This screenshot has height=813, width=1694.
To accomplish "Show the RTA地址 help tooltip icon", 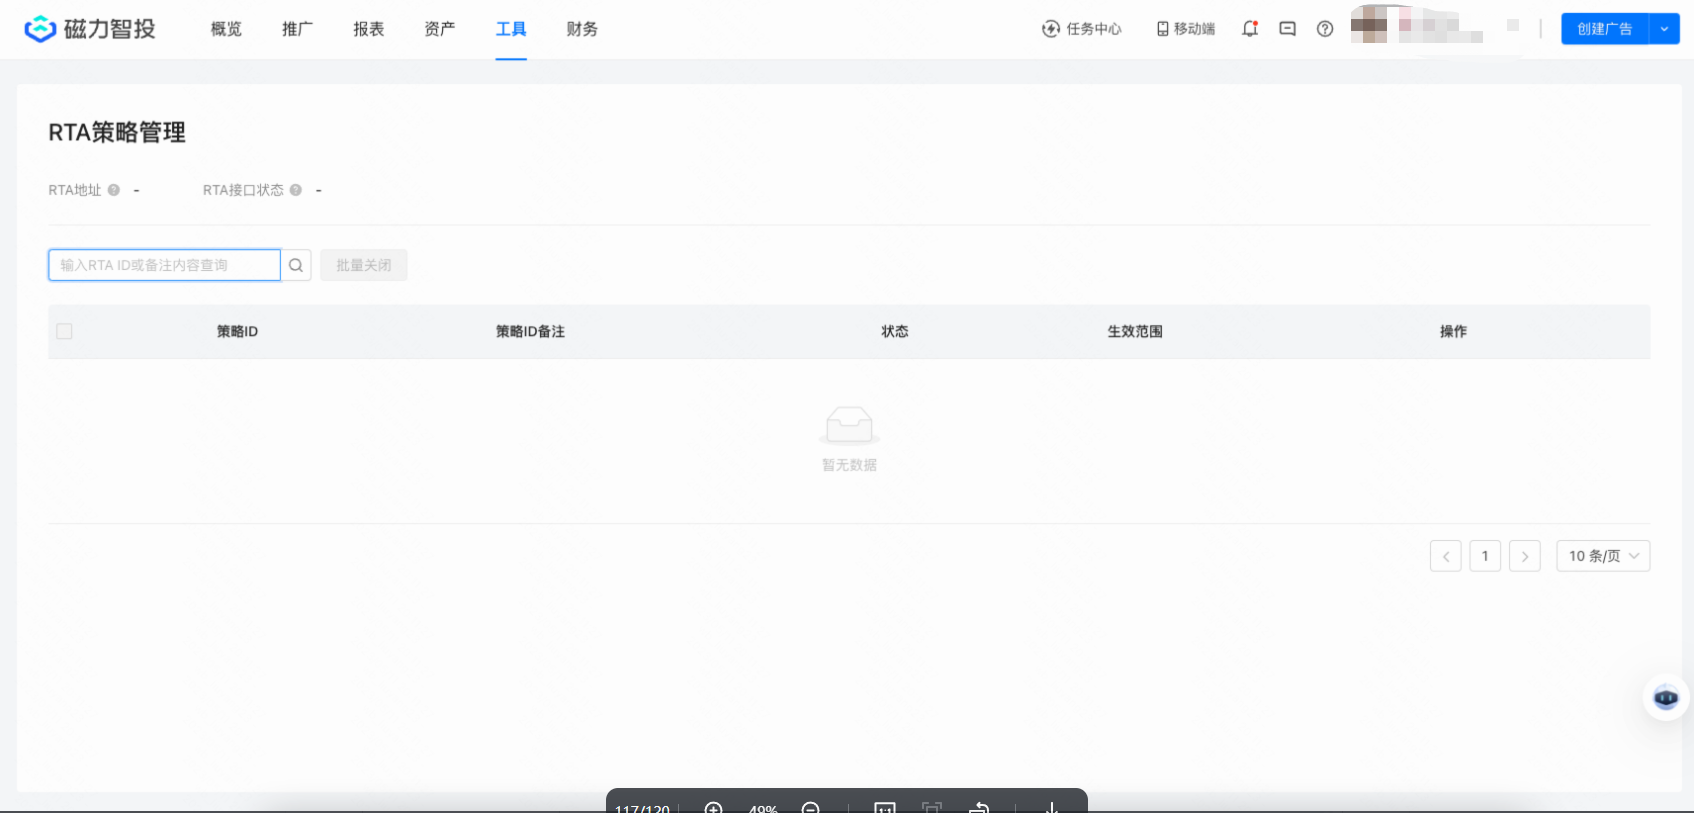I will pos(114,190).
